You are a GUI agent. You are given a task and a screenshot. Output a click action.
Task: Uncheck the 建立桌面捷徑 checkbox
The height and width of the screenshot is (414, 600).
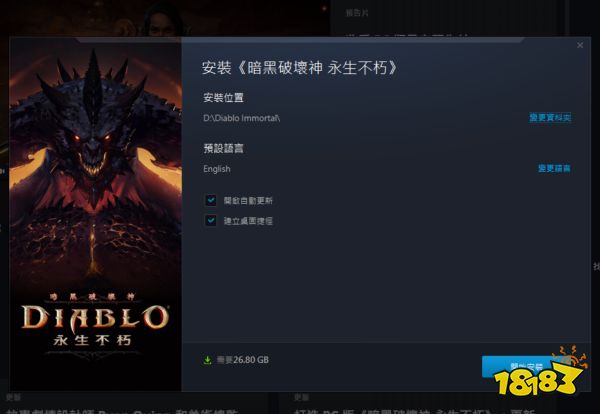point(210,220)
